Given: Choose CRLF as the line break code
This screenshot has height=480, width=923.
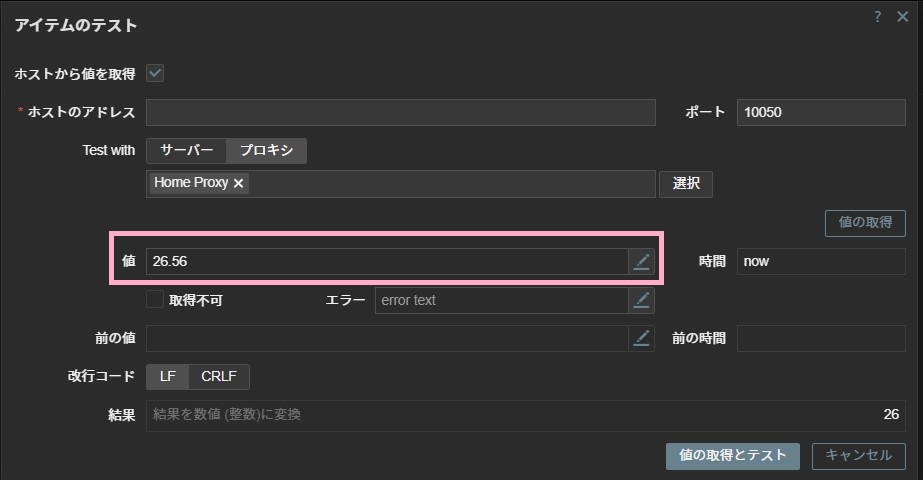Looking at the screenshot, I should [219, 377].
